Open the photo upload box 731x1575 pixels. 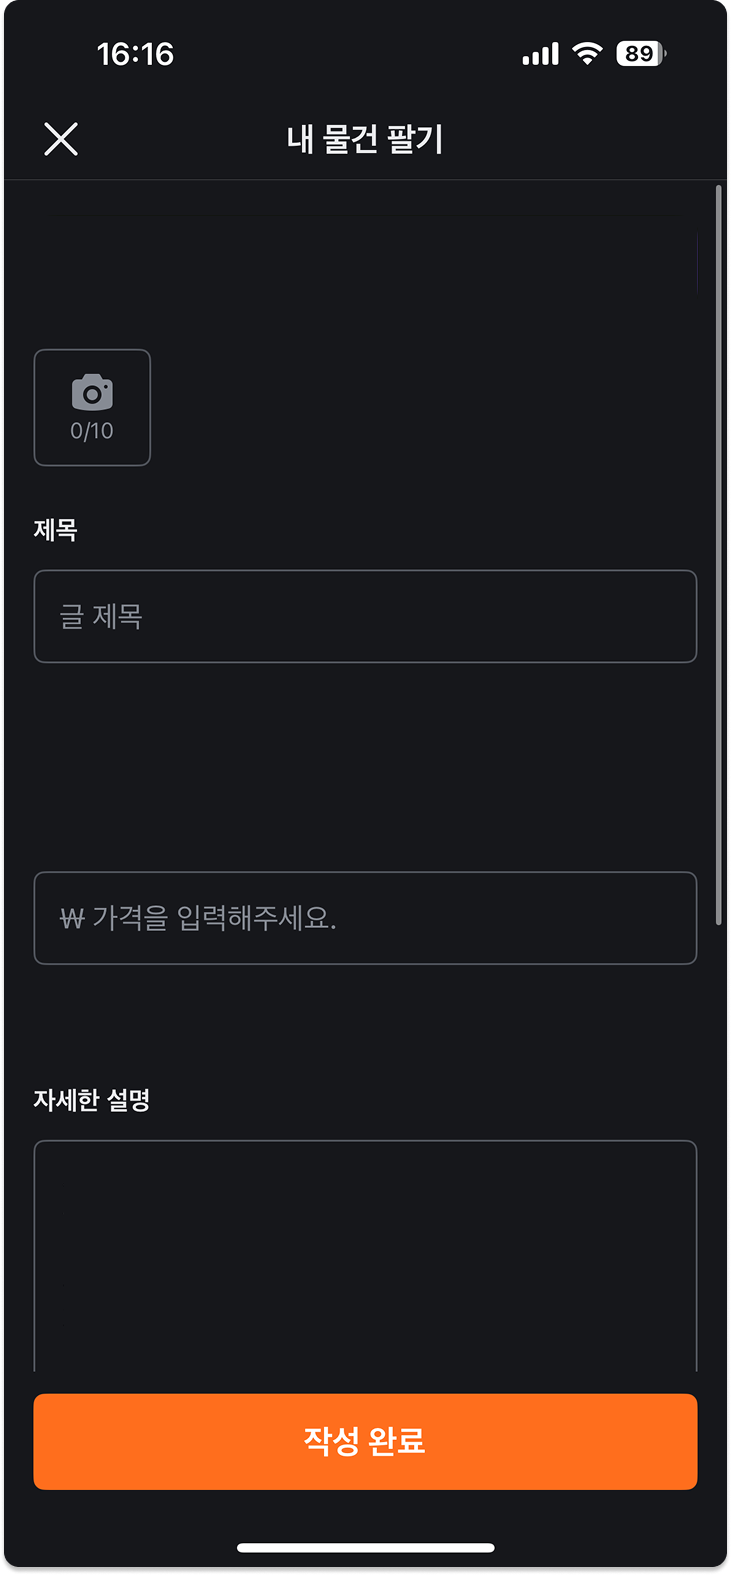(x=92, y=407)
